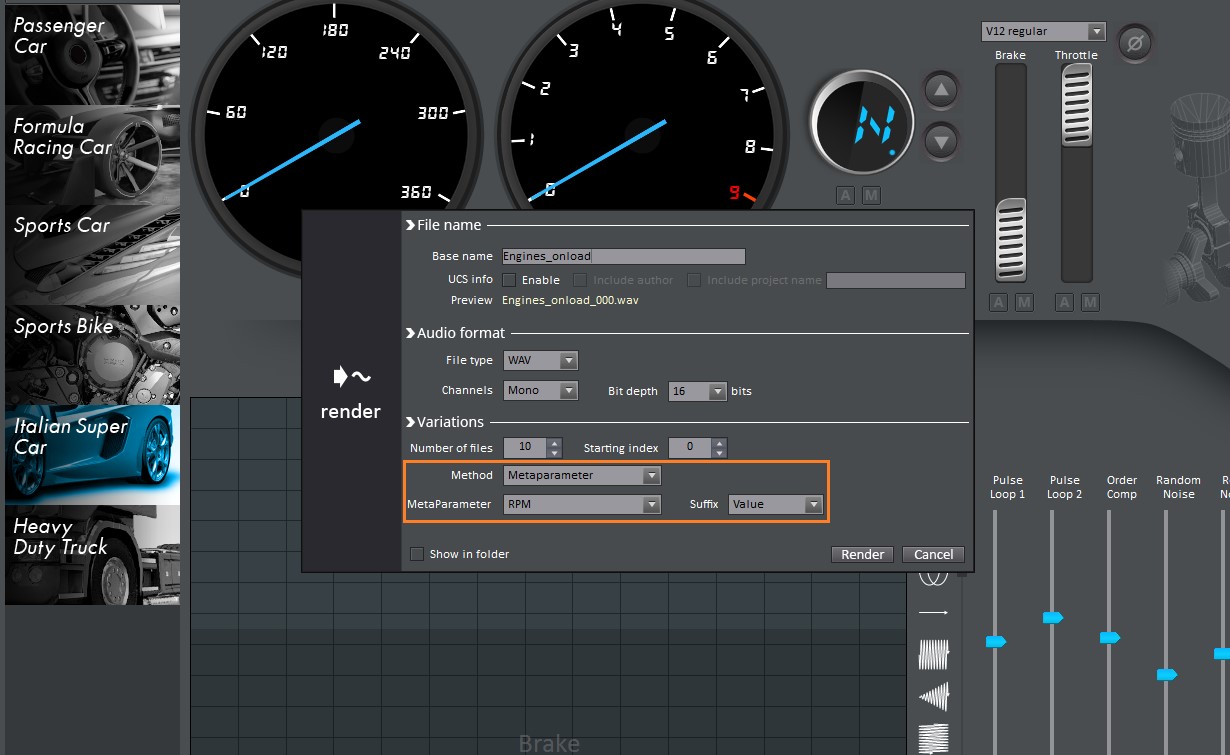This screenshot has height=755, width=1230.
Task: Check the Include author option
Action: (x=579, y=280)
